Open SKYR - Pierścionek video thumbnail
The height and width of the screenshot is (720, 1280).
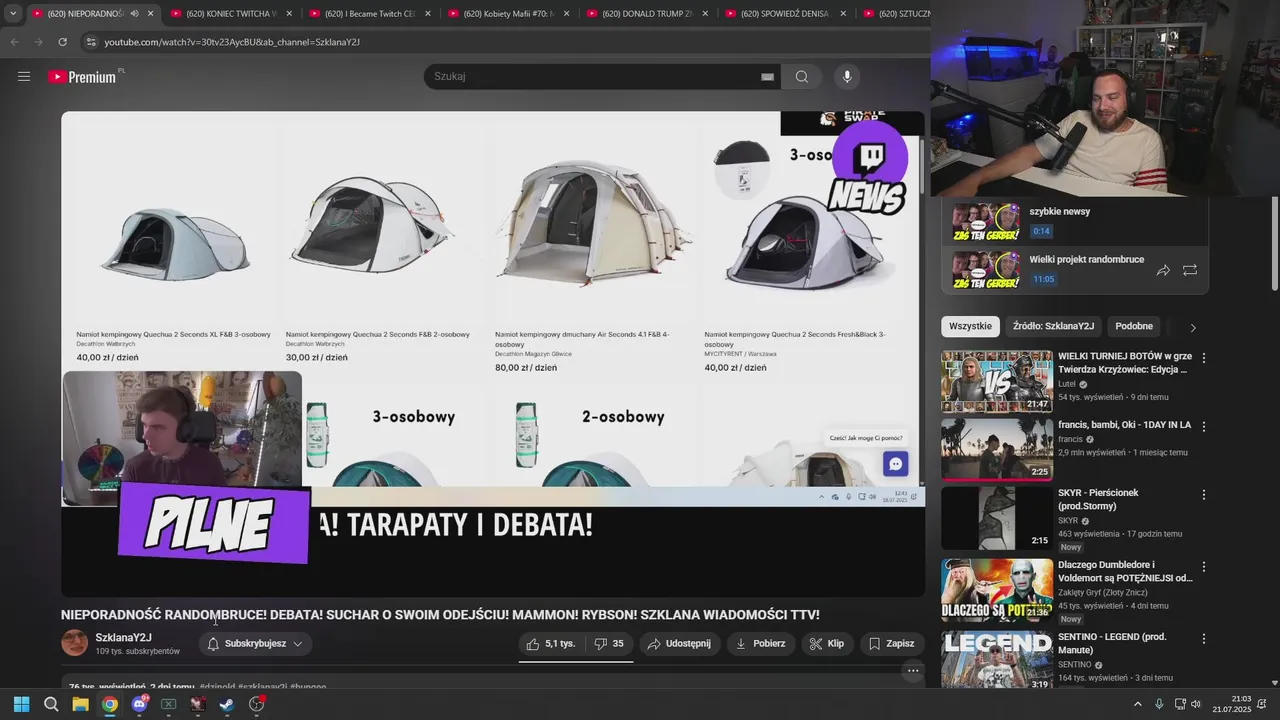[997, 518]
